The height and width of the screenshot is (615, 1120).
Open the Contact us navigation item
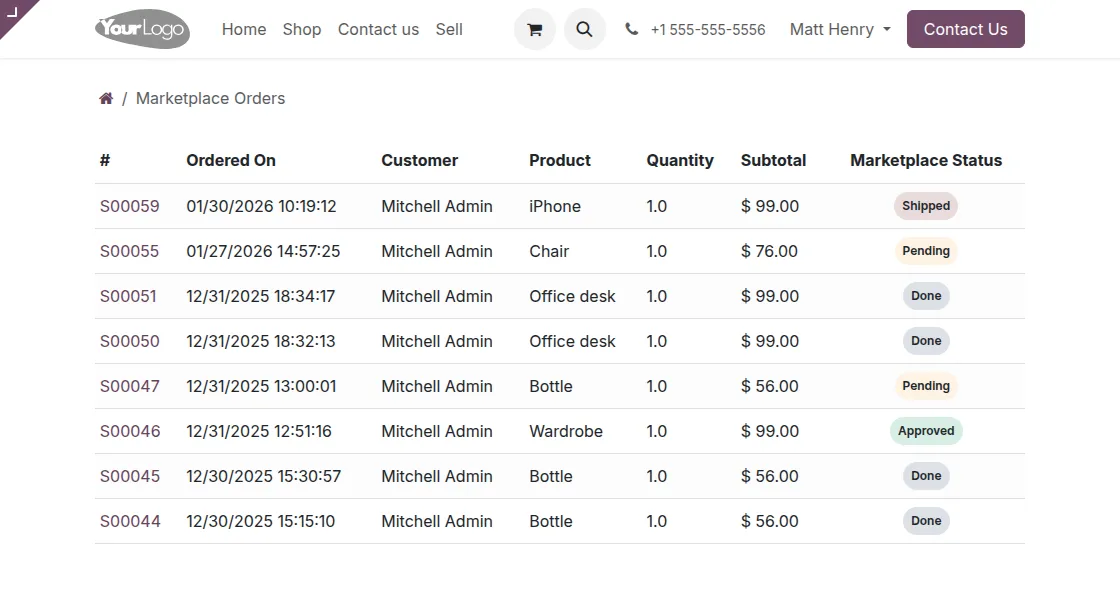tap(378, 30)
